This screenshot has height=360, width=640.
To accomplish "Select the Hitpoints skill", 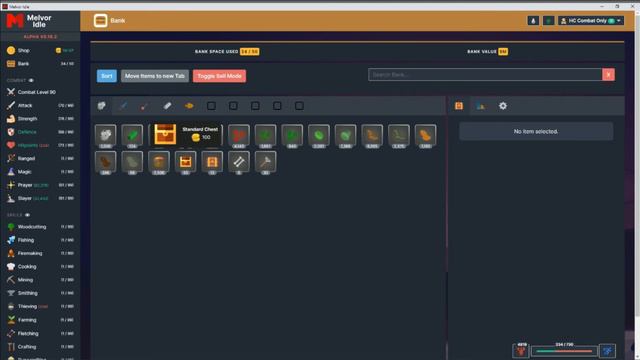I will point(40,145).
